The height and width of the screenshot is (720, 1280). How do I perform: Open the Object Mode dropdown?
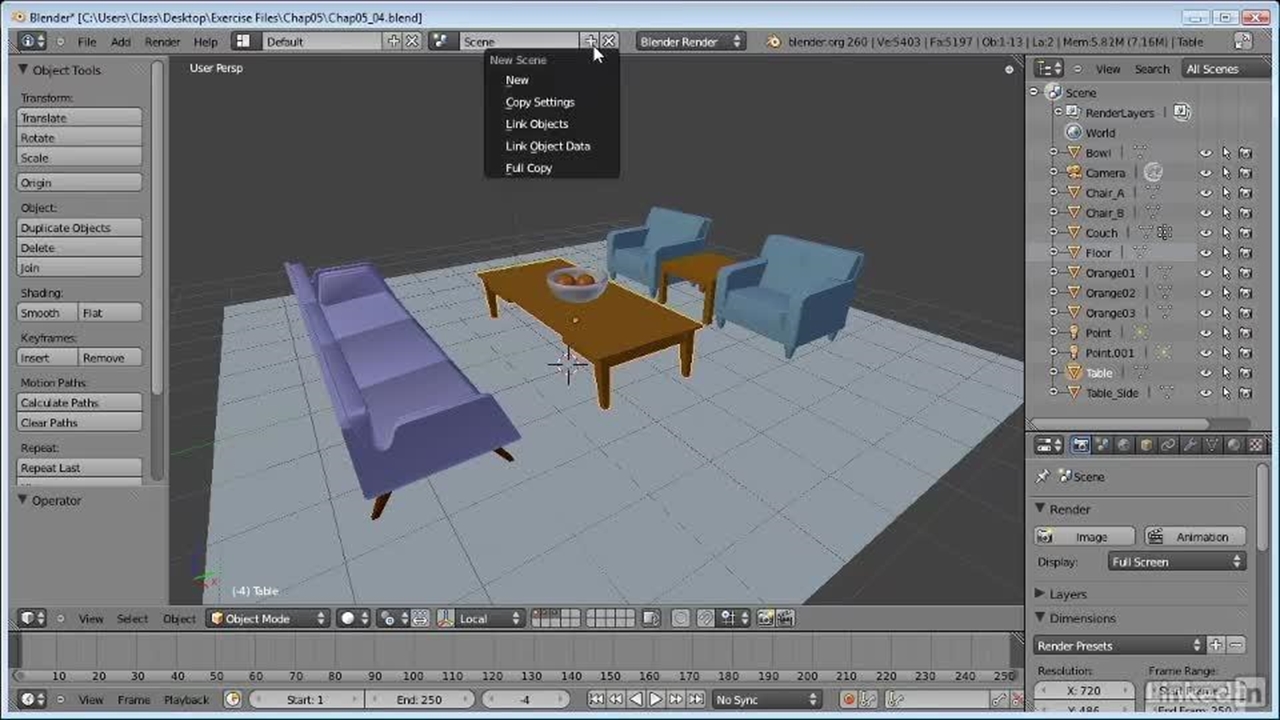coord(267,619)
